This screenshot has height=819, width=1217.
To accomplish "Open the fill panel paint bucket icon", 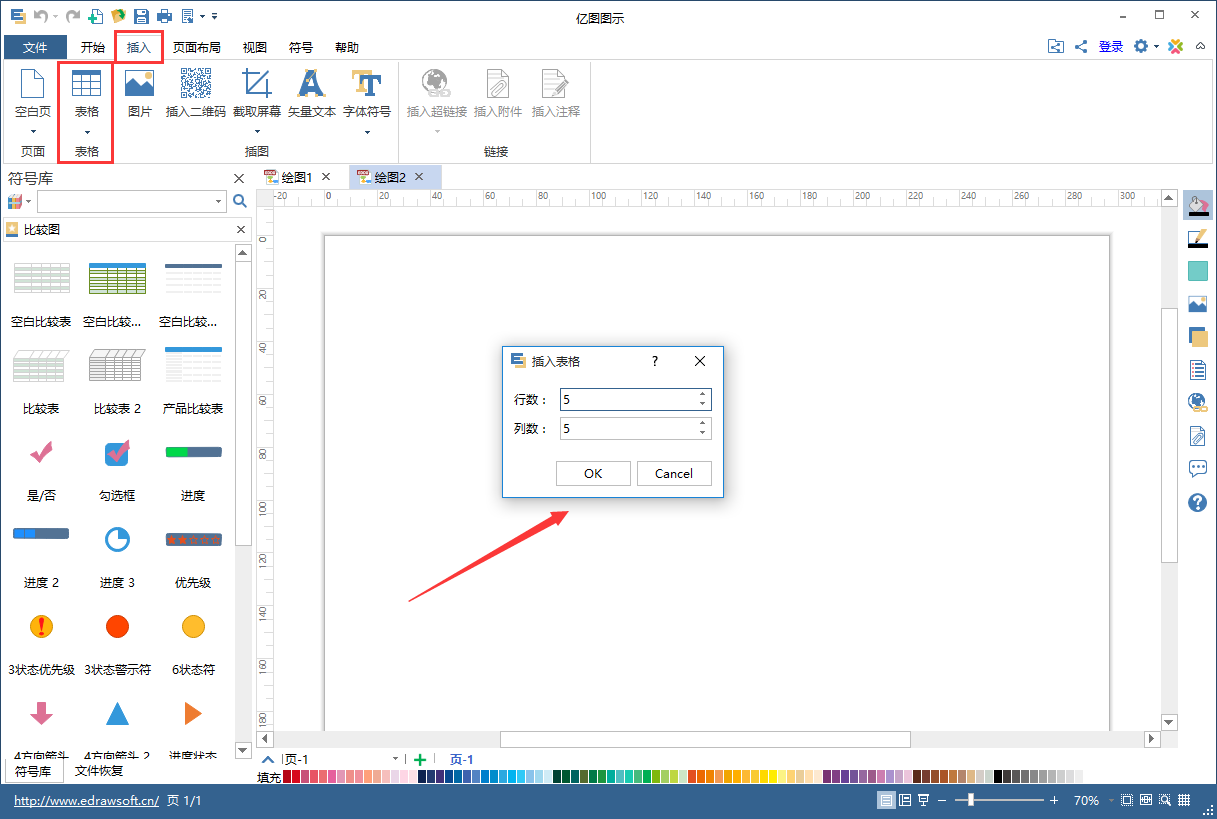I will coord(1198,205).
